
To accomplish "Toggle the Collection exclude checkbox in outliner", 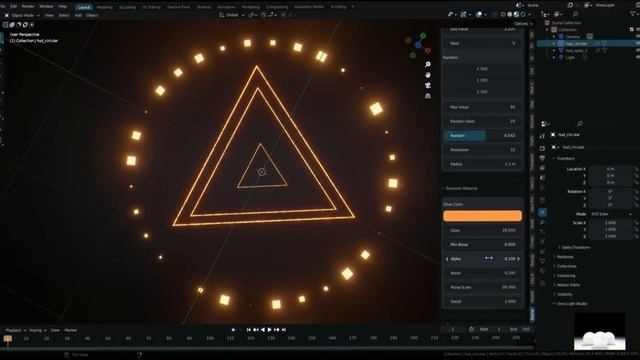I will pos(632,29).
